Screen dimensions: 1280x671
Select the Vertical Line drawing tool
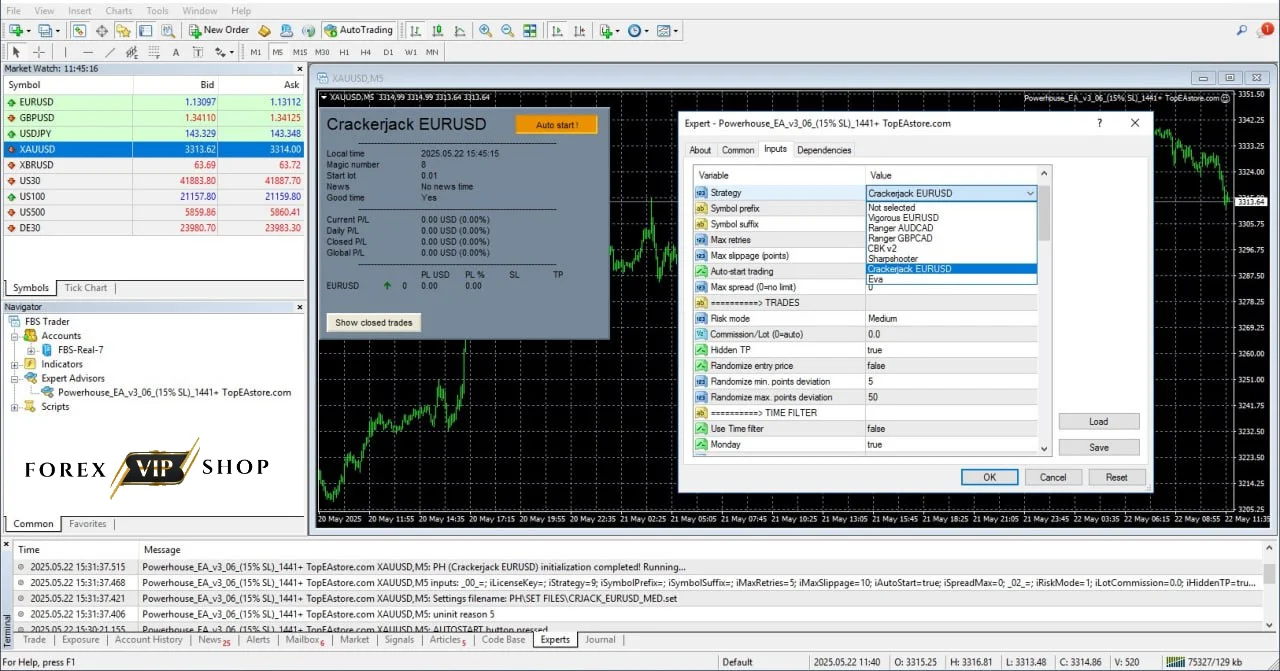click(66, 52)
